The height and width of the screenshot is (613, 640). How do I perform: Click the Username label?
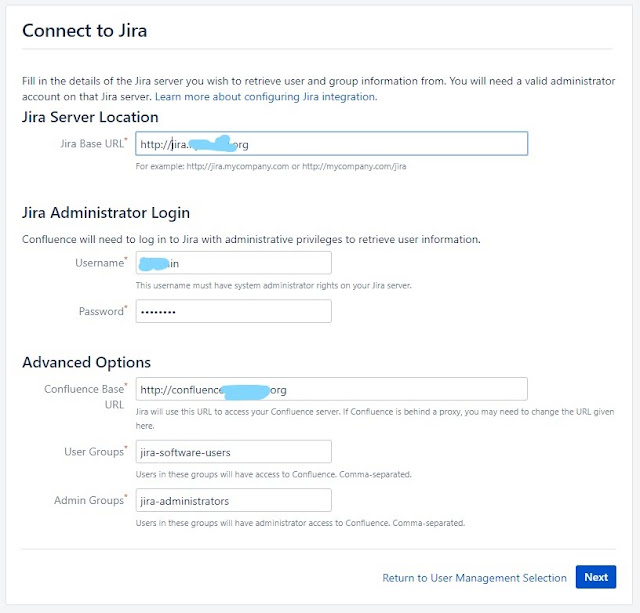click(101, 263)
